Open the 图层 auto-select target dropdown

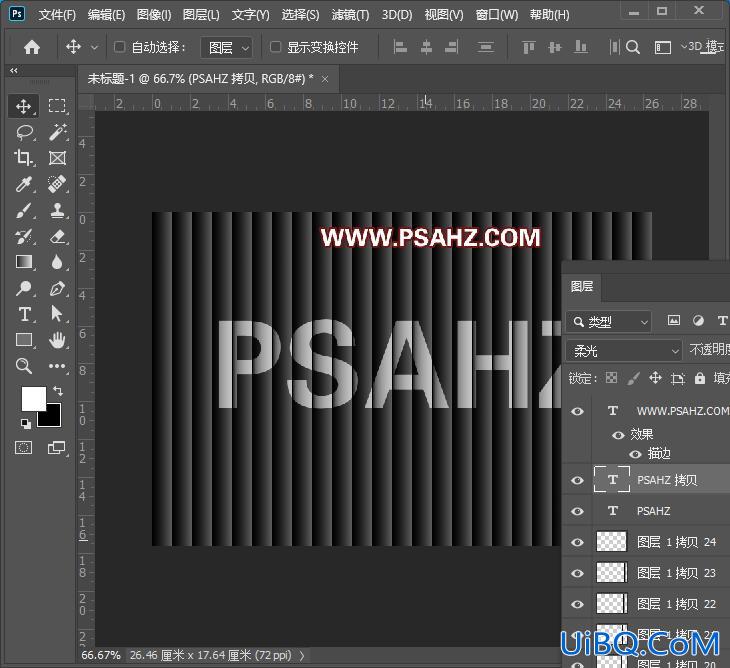pyautogui.click(x=227, y=47)
